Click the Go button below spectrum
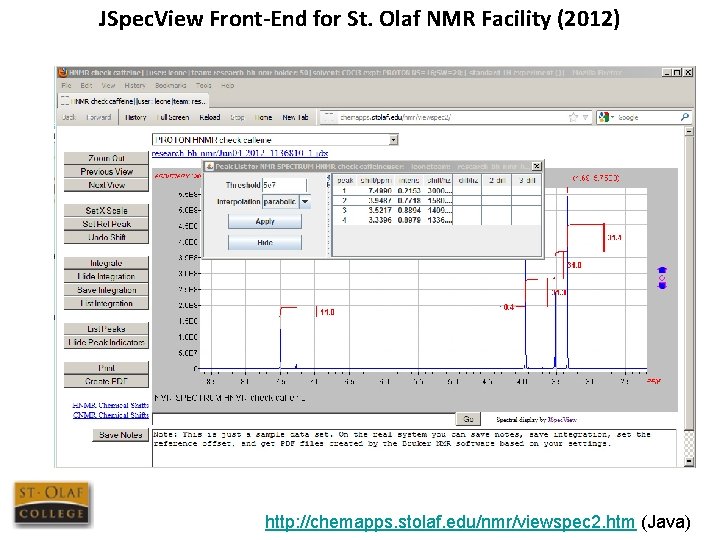The height and width of the screenshot is (540, 720). 468,419
